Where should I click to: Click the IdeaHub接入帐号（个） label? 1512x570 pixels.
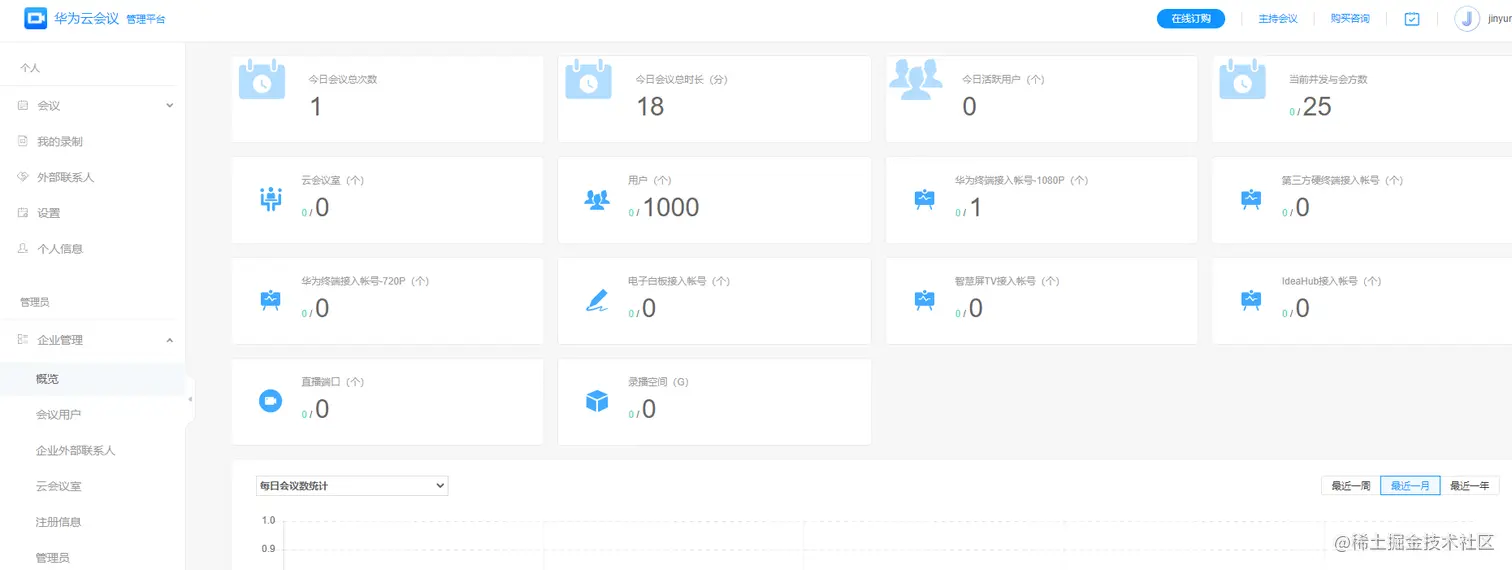coord(1332,281)
